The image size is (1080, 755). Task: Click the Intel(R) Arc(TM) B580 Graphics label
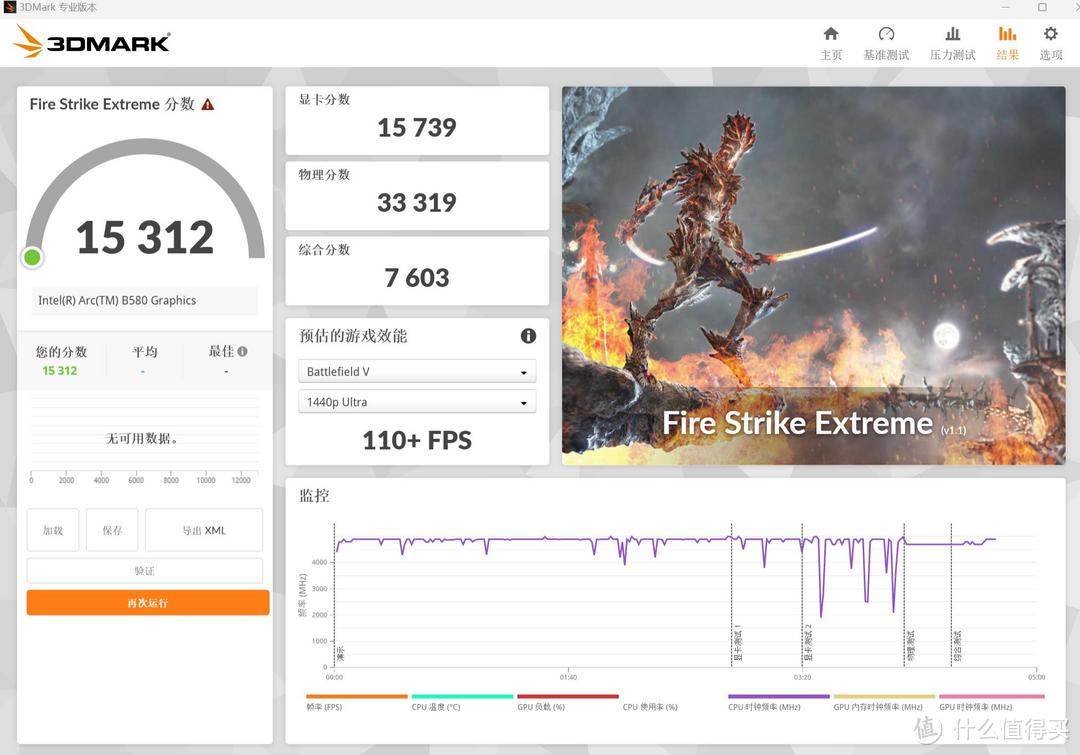point(117,300)
